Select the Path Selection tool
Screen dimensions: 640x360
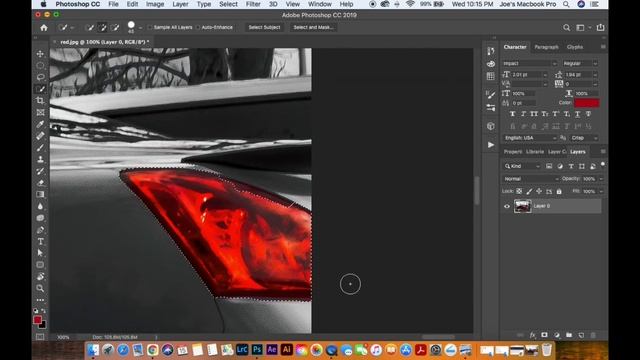40,253
